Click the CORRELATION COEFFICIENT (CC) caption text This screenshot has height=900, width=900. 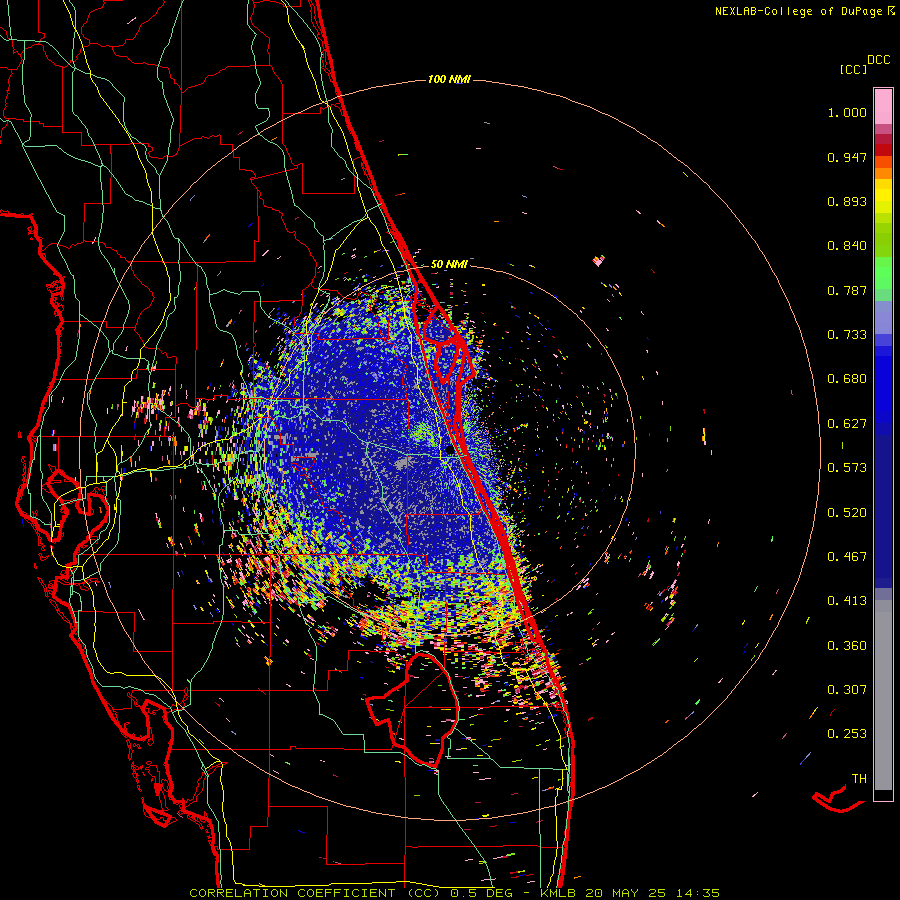point(315,893)
